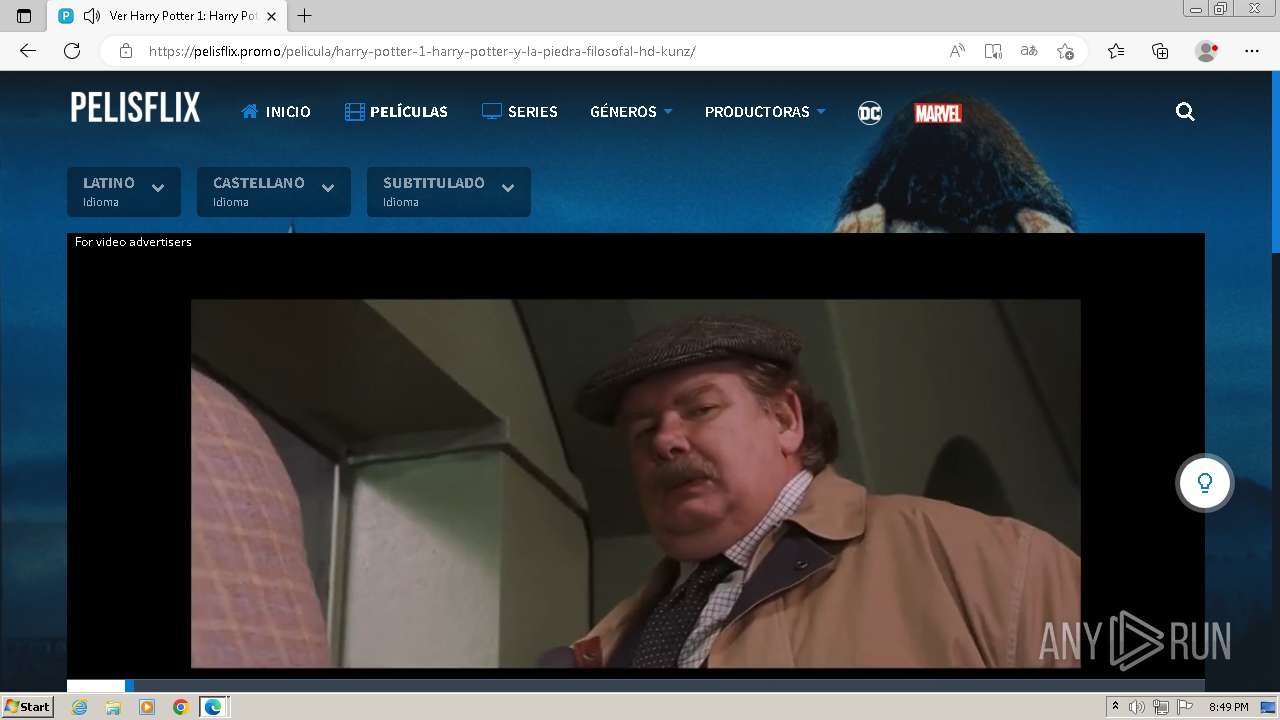
Task: Click the 8:49 PM clock
Action: [x=1228, y=707]
